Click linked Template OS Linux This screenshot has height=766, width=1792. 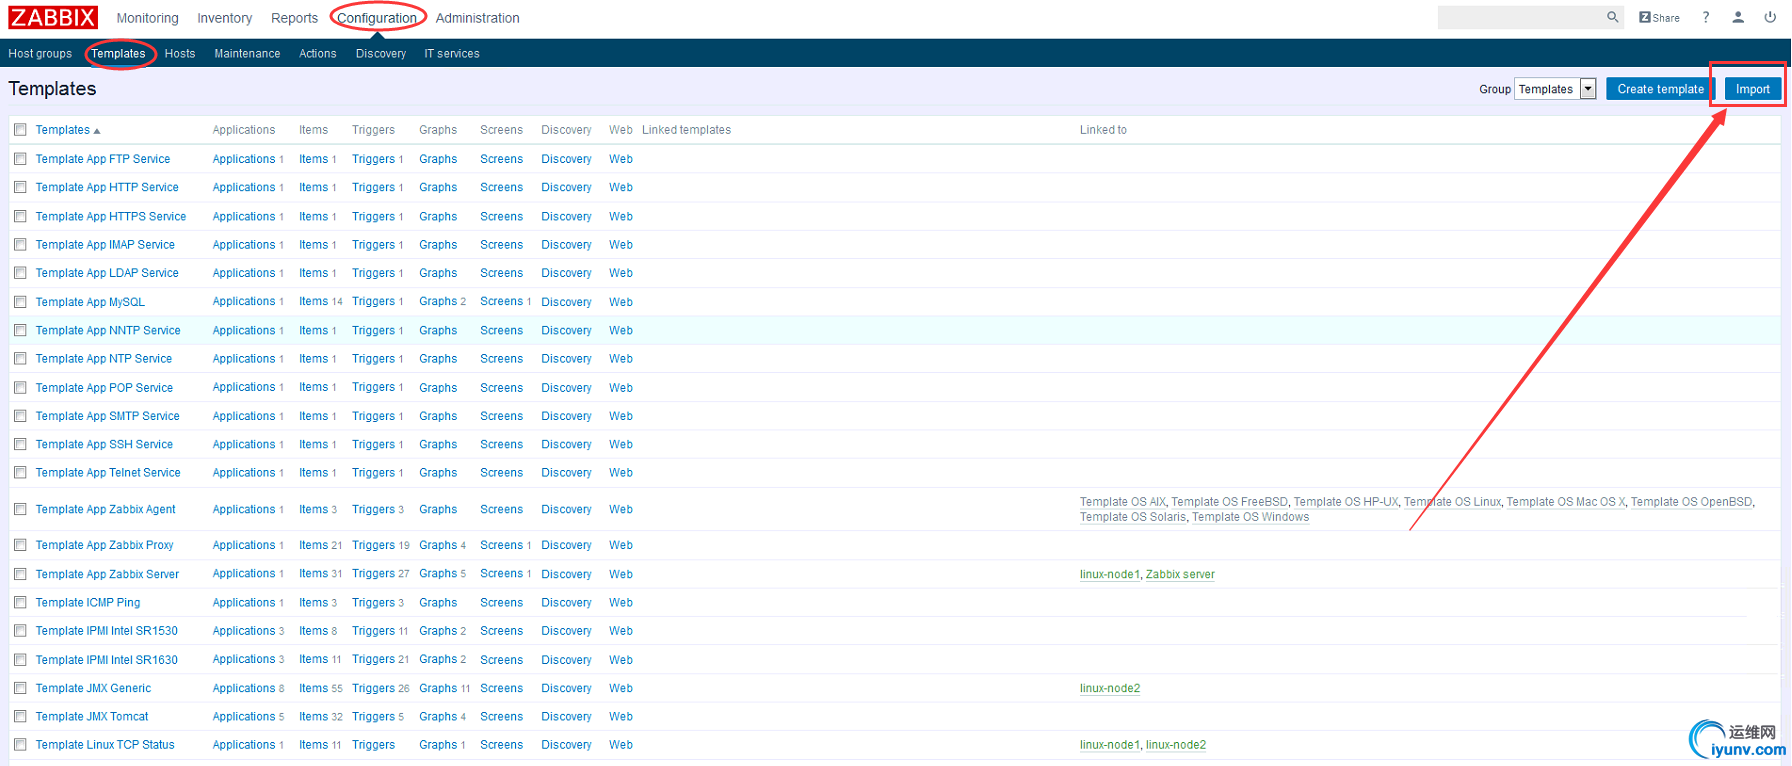coord(1452,502)
